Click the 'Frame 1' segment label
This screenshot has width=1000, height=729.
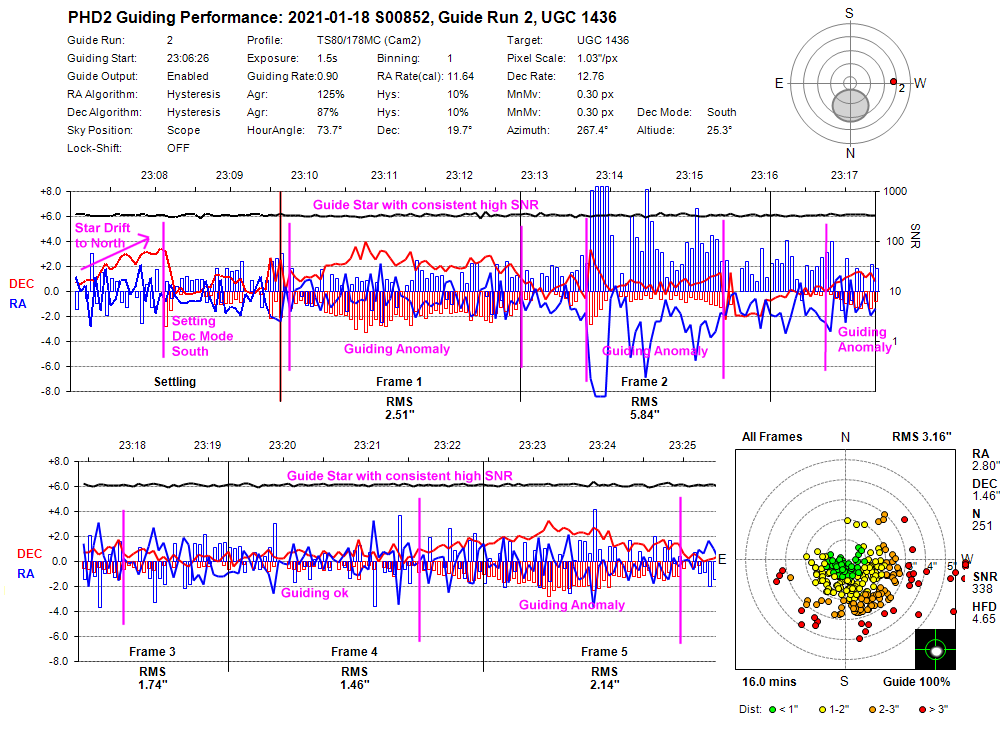[x=399, y=381]
